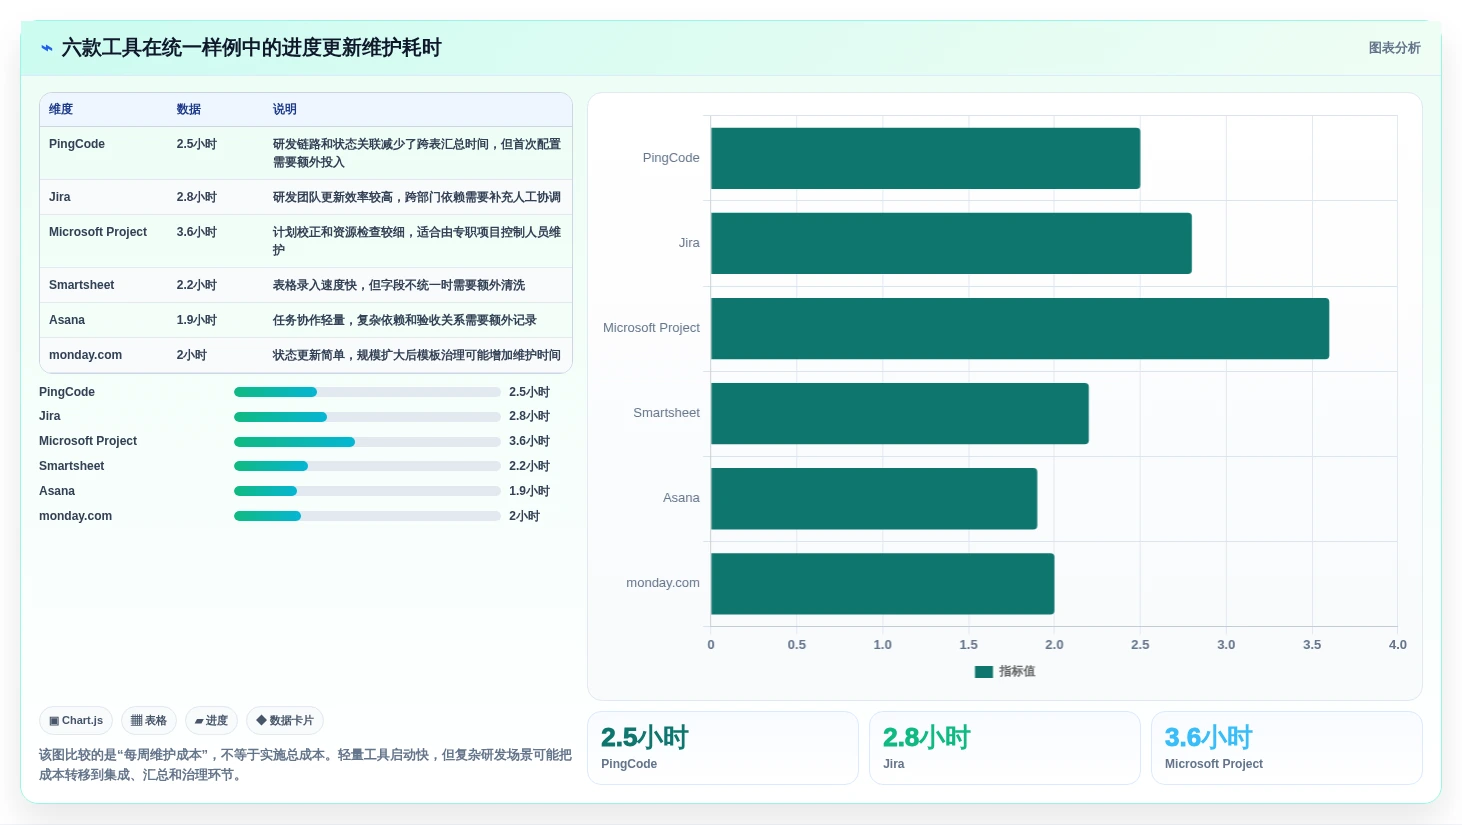Click the Asana table cell
The image size is (1462, 825).
pyautogui.click(x=67, y=320)
